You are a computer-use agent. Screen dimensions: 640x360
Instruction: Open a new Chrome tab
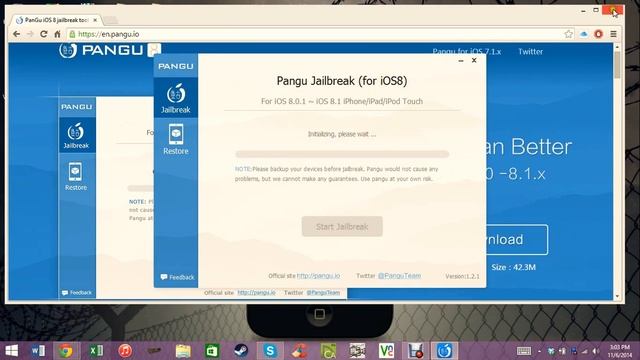tap(111, 20)
